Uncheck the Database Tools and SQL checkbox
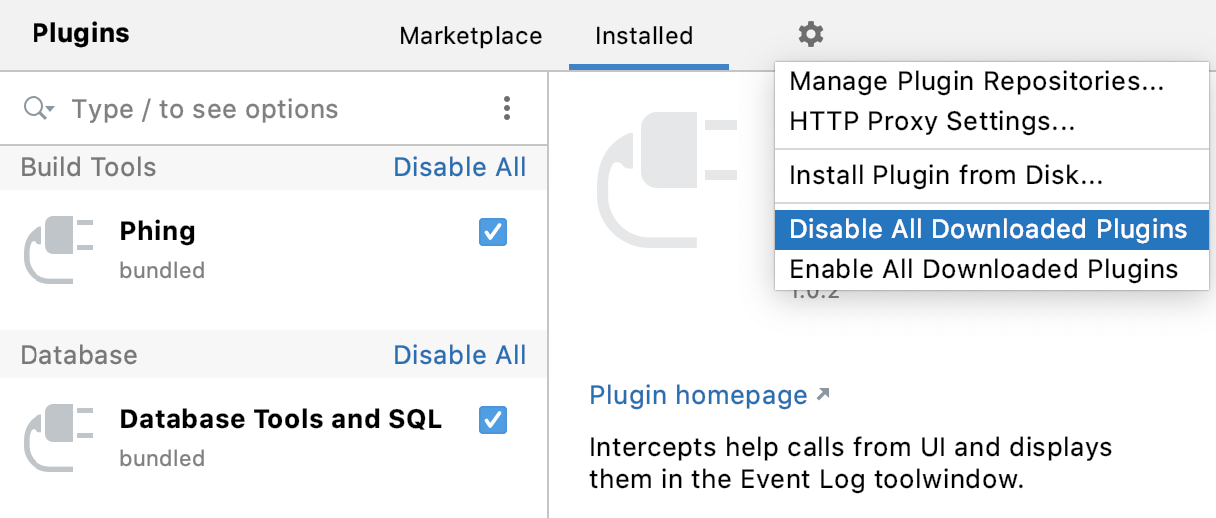The height and width of the screenshot is (518, 1216). point(493,420)
